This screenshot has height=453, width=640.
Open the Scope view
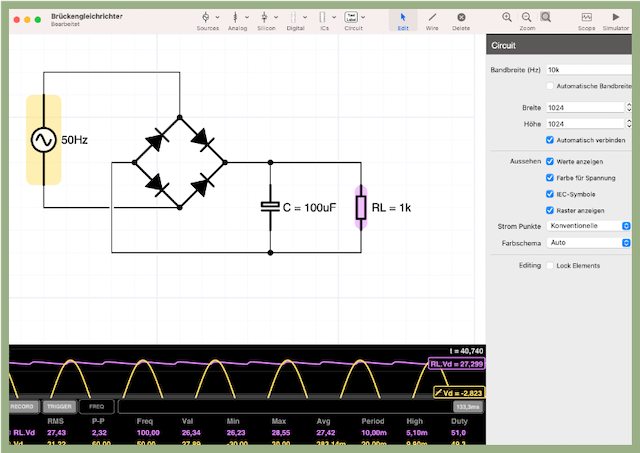[x=586, y=18]
